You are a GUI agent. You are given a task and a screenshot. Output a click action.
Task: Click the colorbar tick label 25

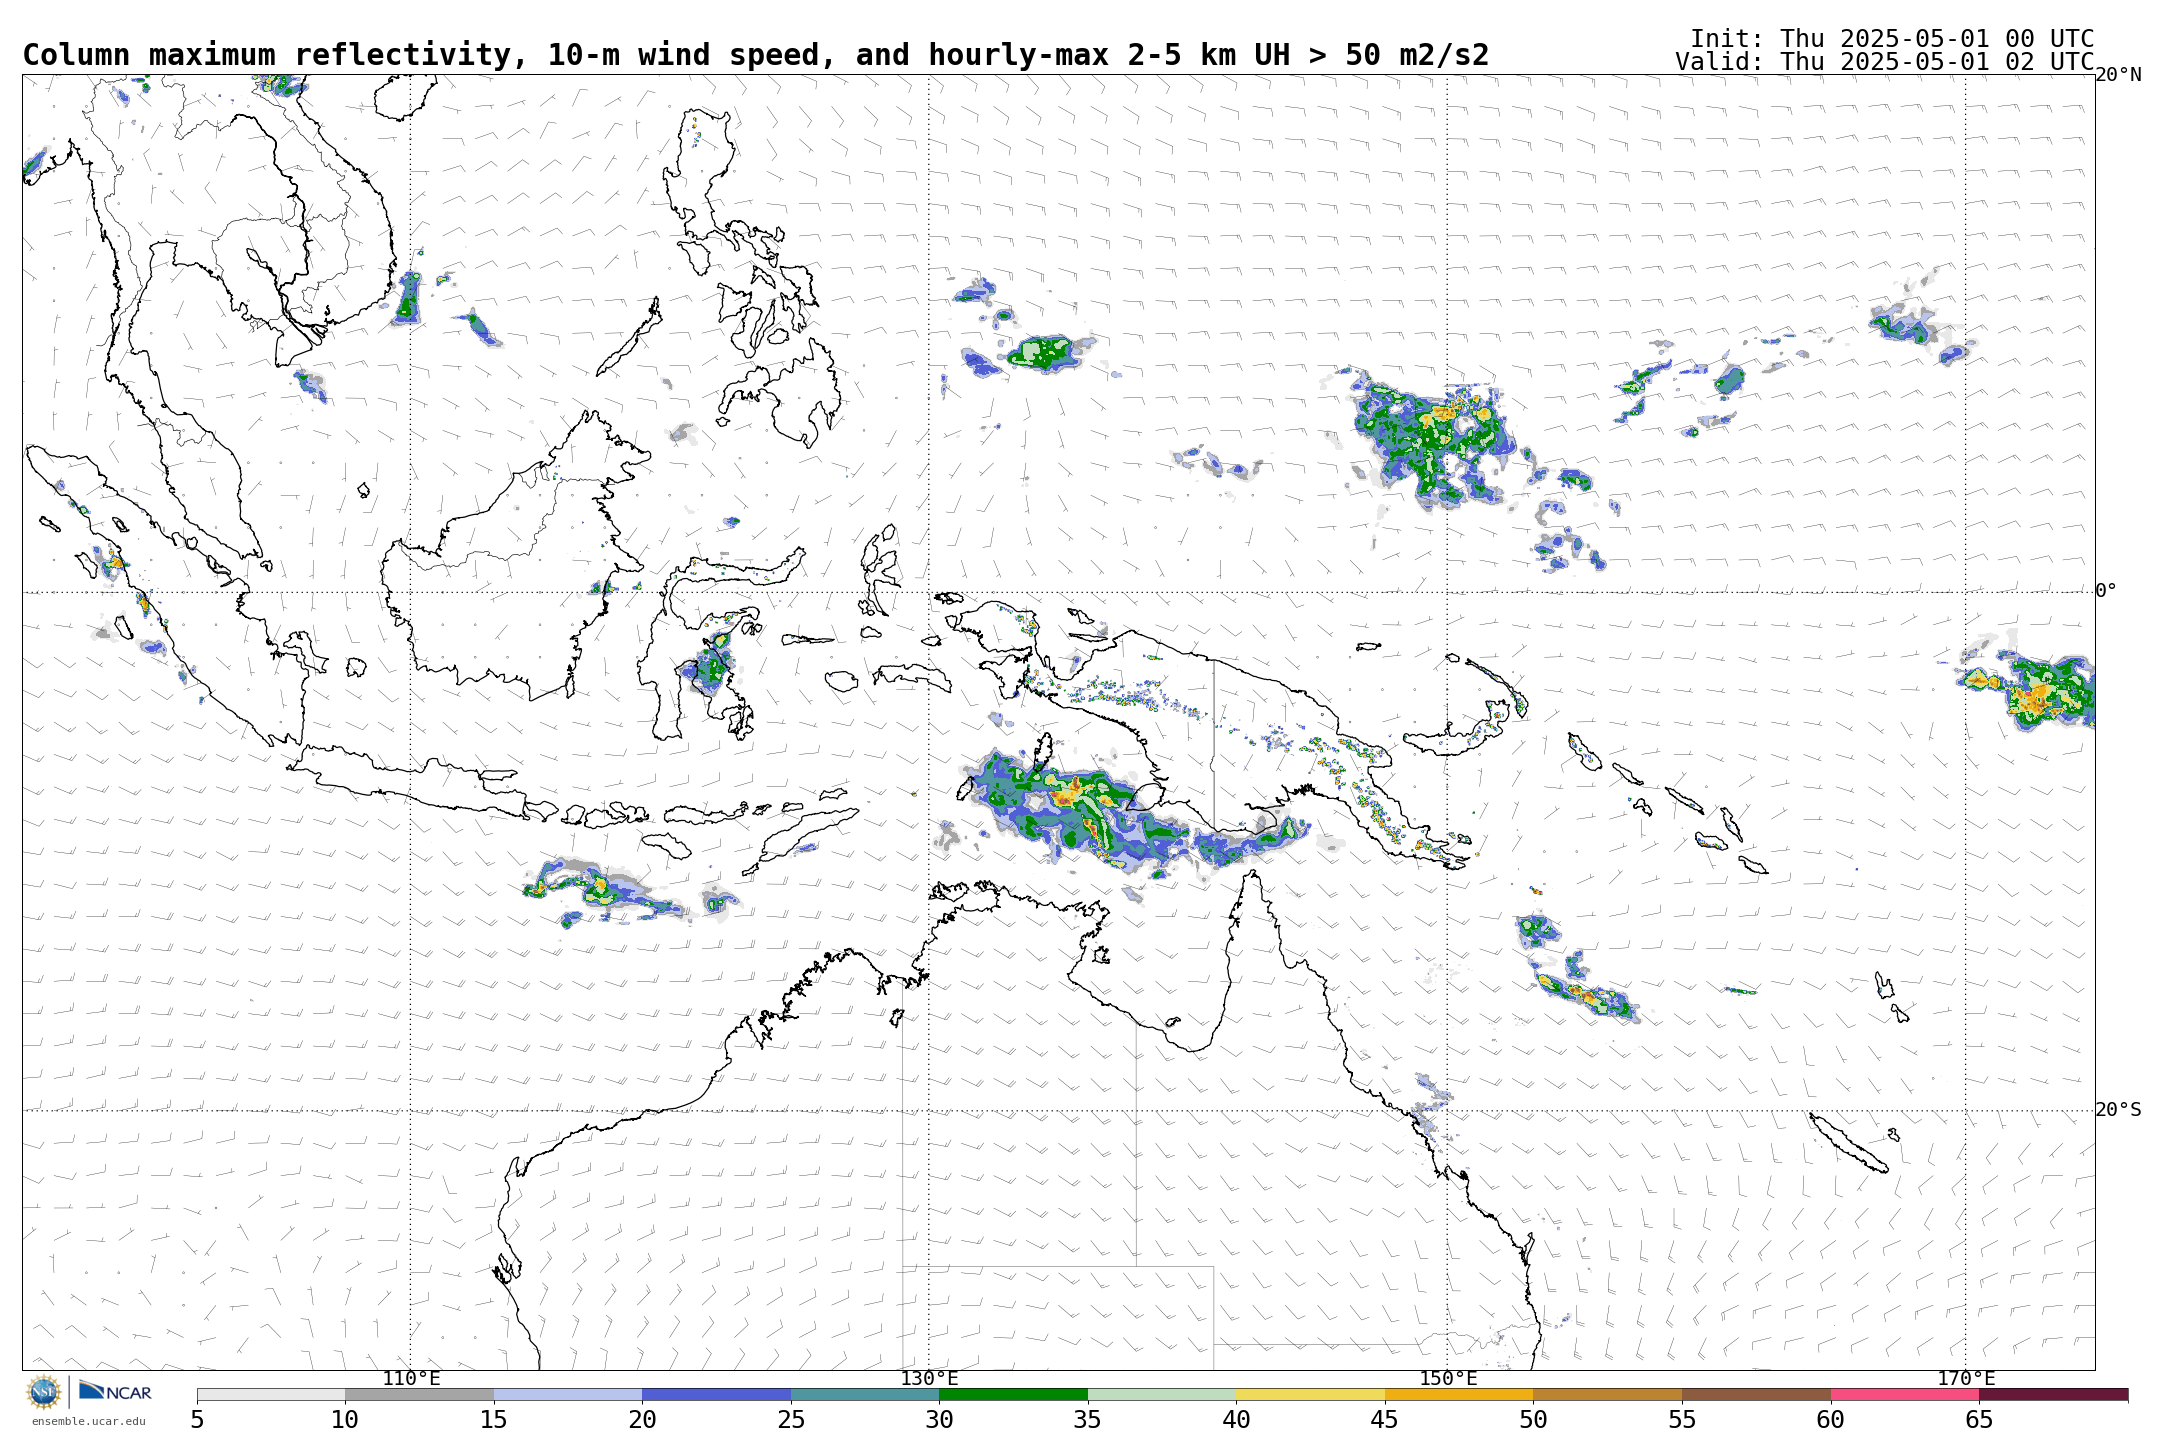pos(791,1420)
